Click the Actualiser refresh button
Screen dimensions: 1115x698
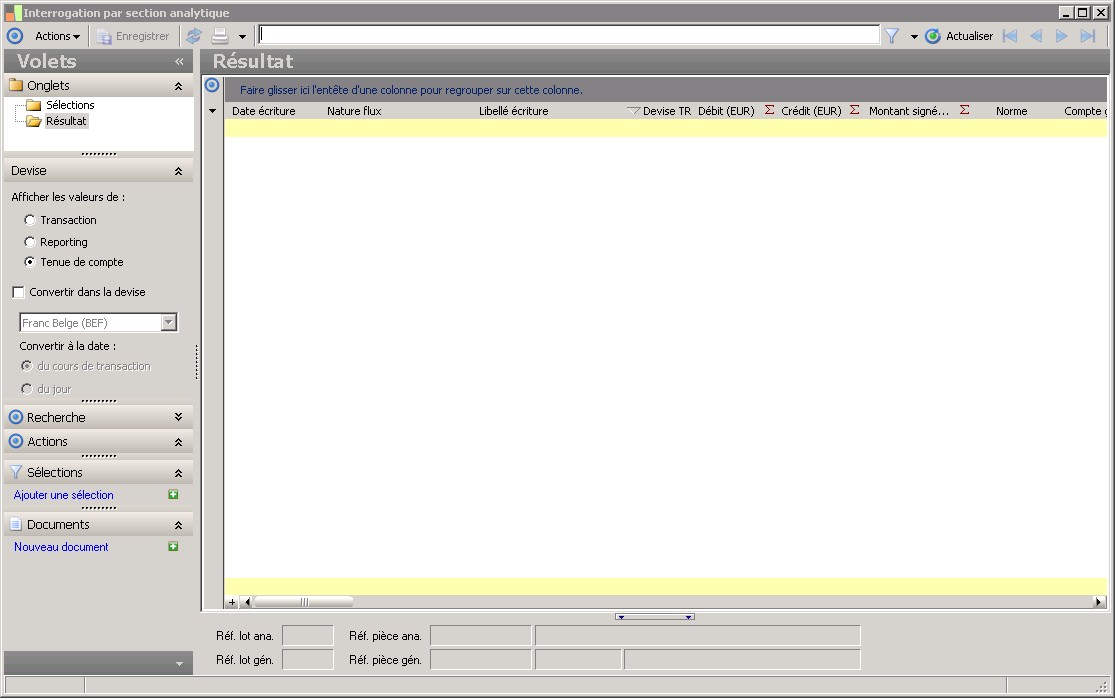(x=959, y=36)
